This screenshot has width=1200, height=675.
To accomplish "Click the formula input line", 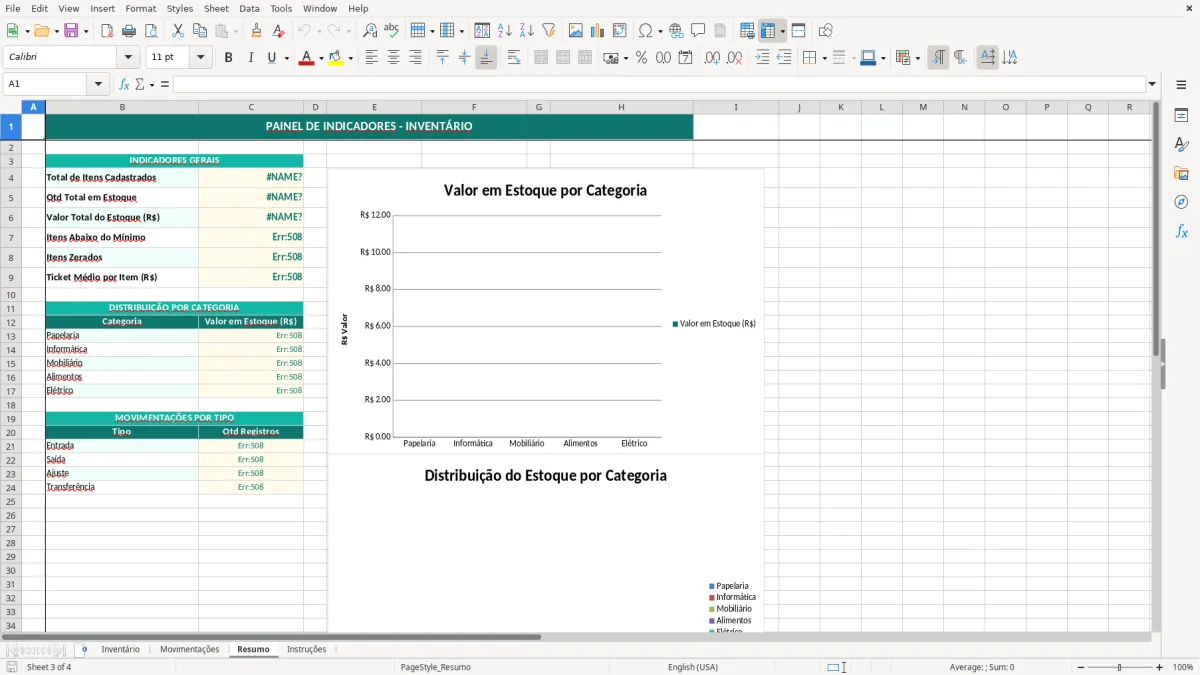I will click(x=659, y=84).
